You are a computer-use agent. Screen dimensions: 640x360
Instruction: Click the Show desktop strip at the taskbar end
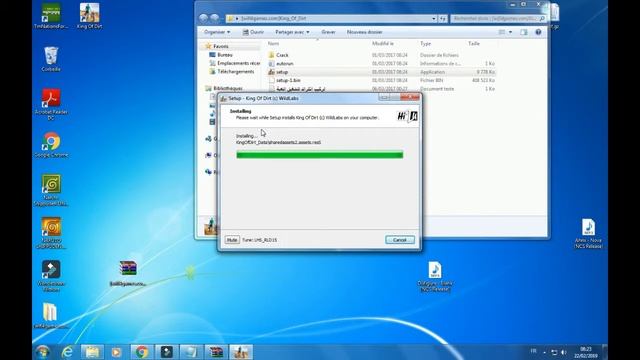click(x=605, y=352)
